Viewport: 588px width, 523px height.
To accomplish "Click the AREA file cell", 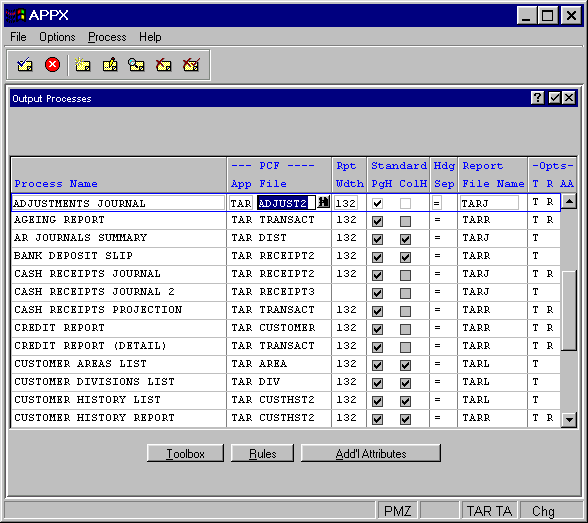I will click(273, 364).
